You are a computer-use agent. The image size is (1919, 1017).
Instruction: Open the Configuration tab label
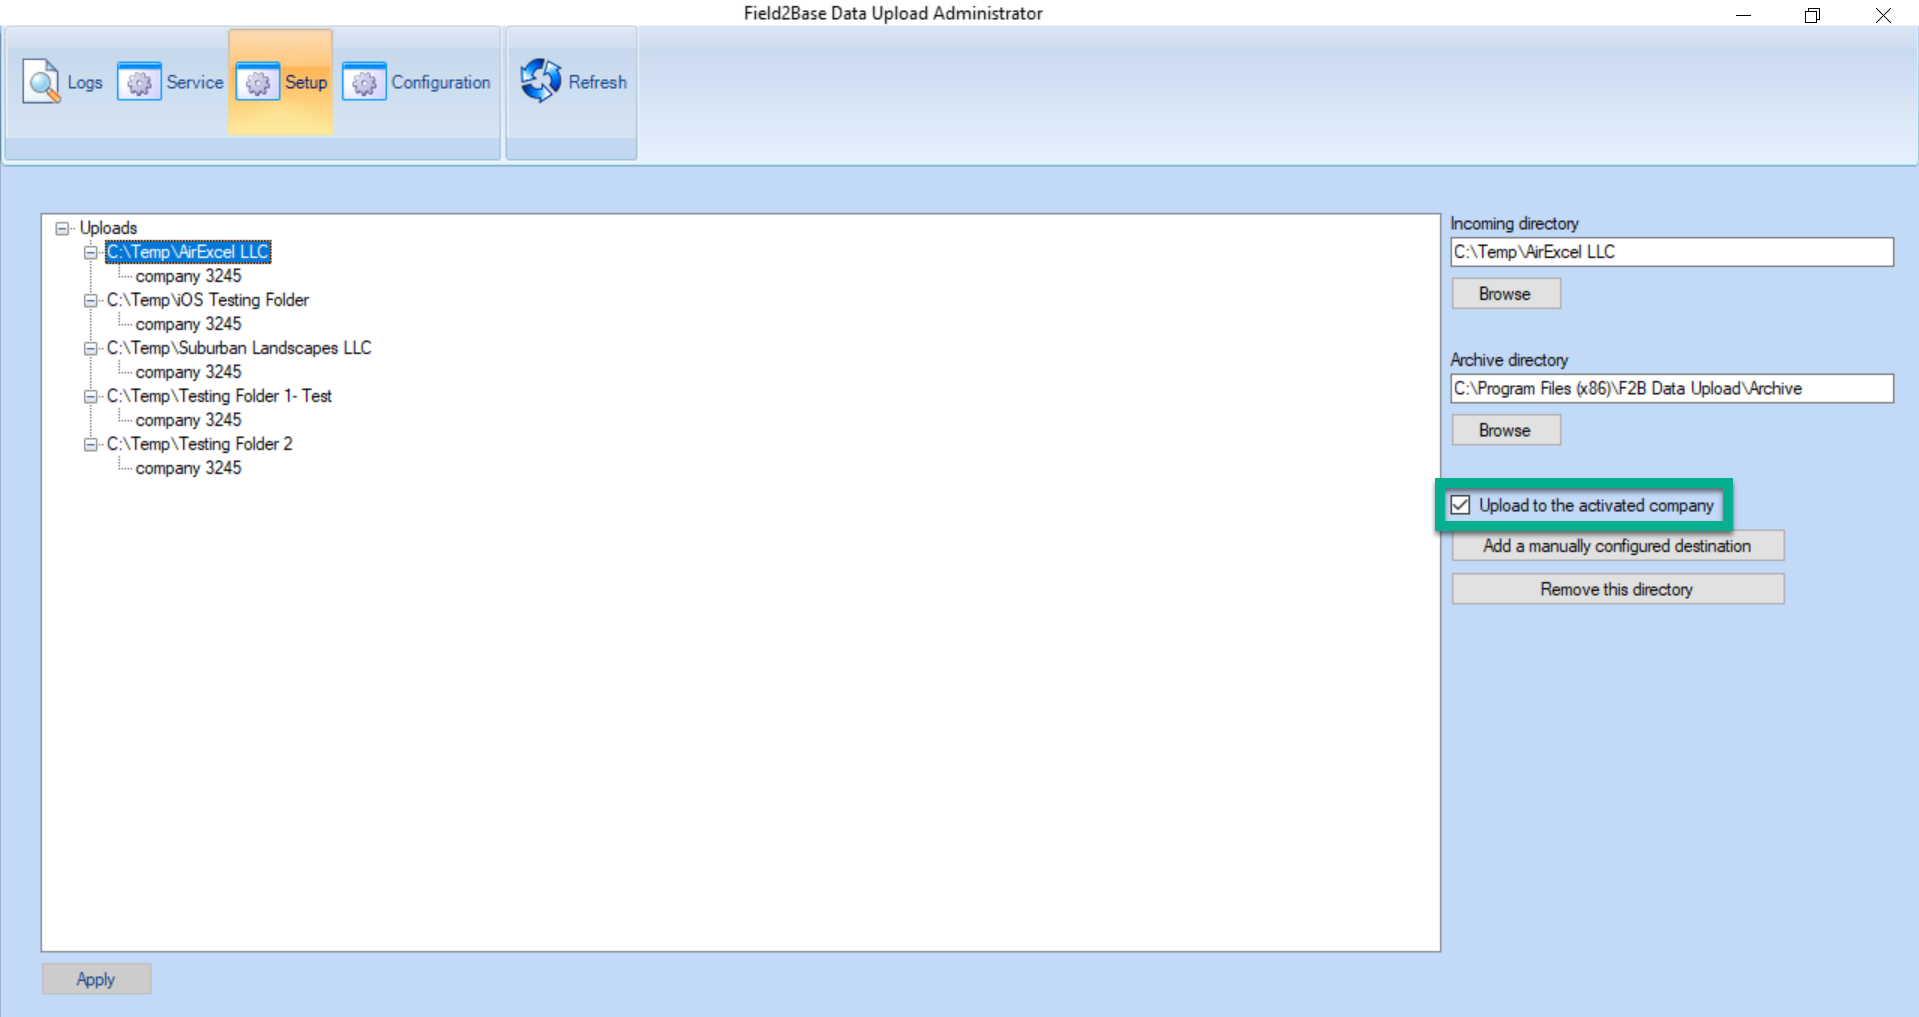pos(441,83)
